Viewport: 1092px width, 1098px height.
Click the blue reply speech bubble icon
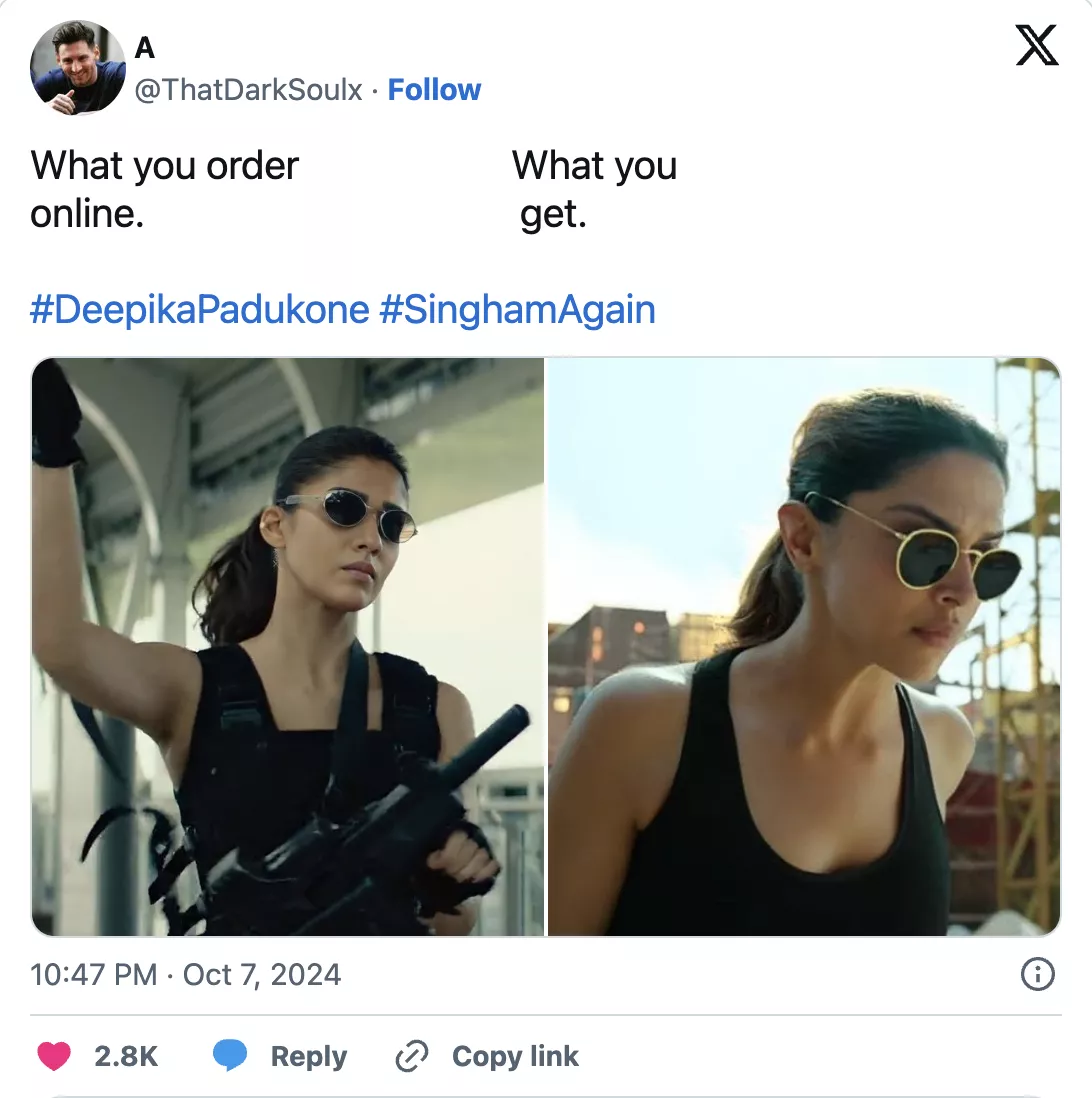pos(230,1056)
